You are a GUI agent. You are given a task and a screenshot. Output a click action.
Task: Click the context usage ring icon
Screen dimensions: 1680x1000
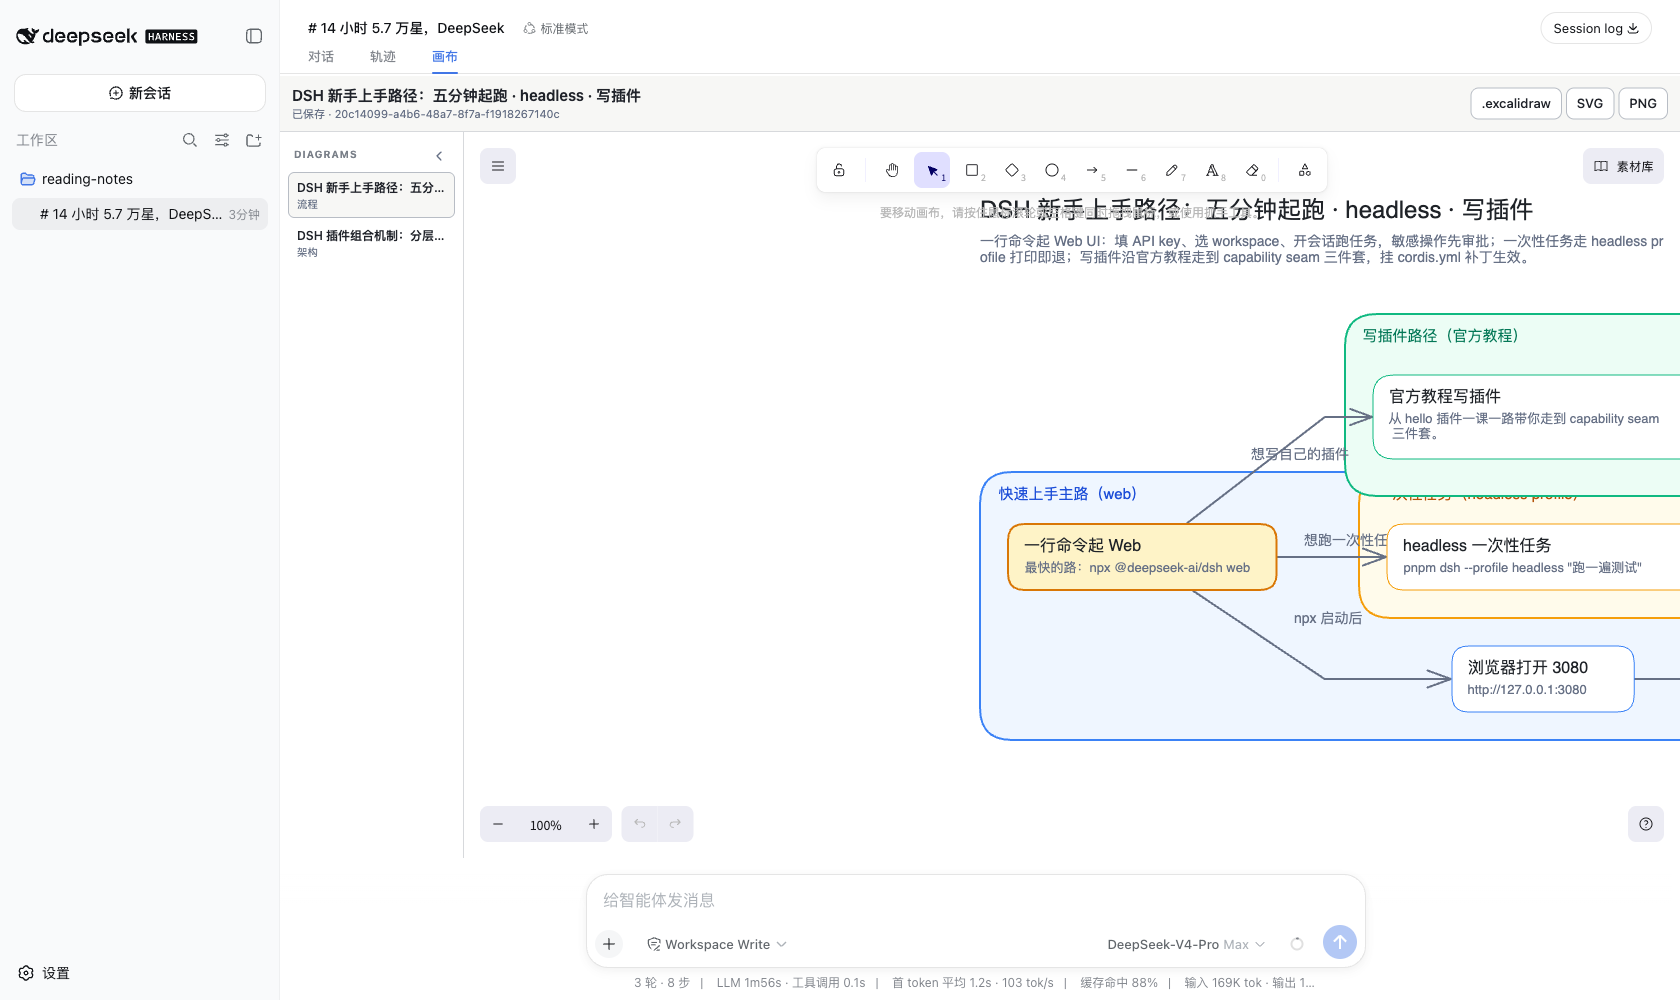[x=1297, y=944]
